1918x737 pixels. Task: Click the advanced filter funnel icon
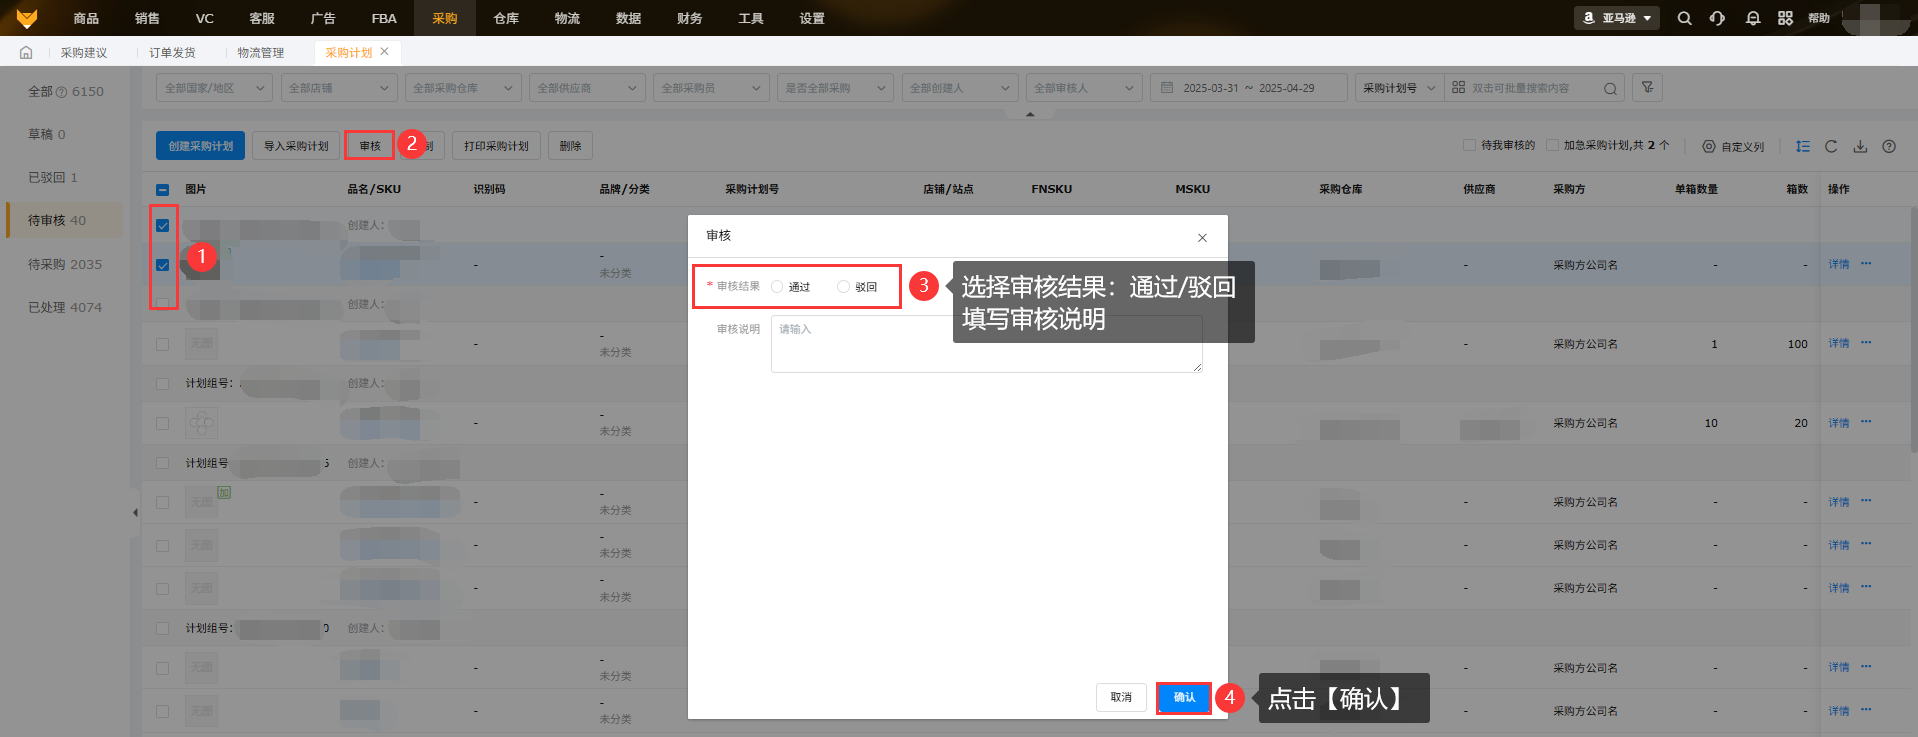pyautogui.click(x=1647, y=88)
